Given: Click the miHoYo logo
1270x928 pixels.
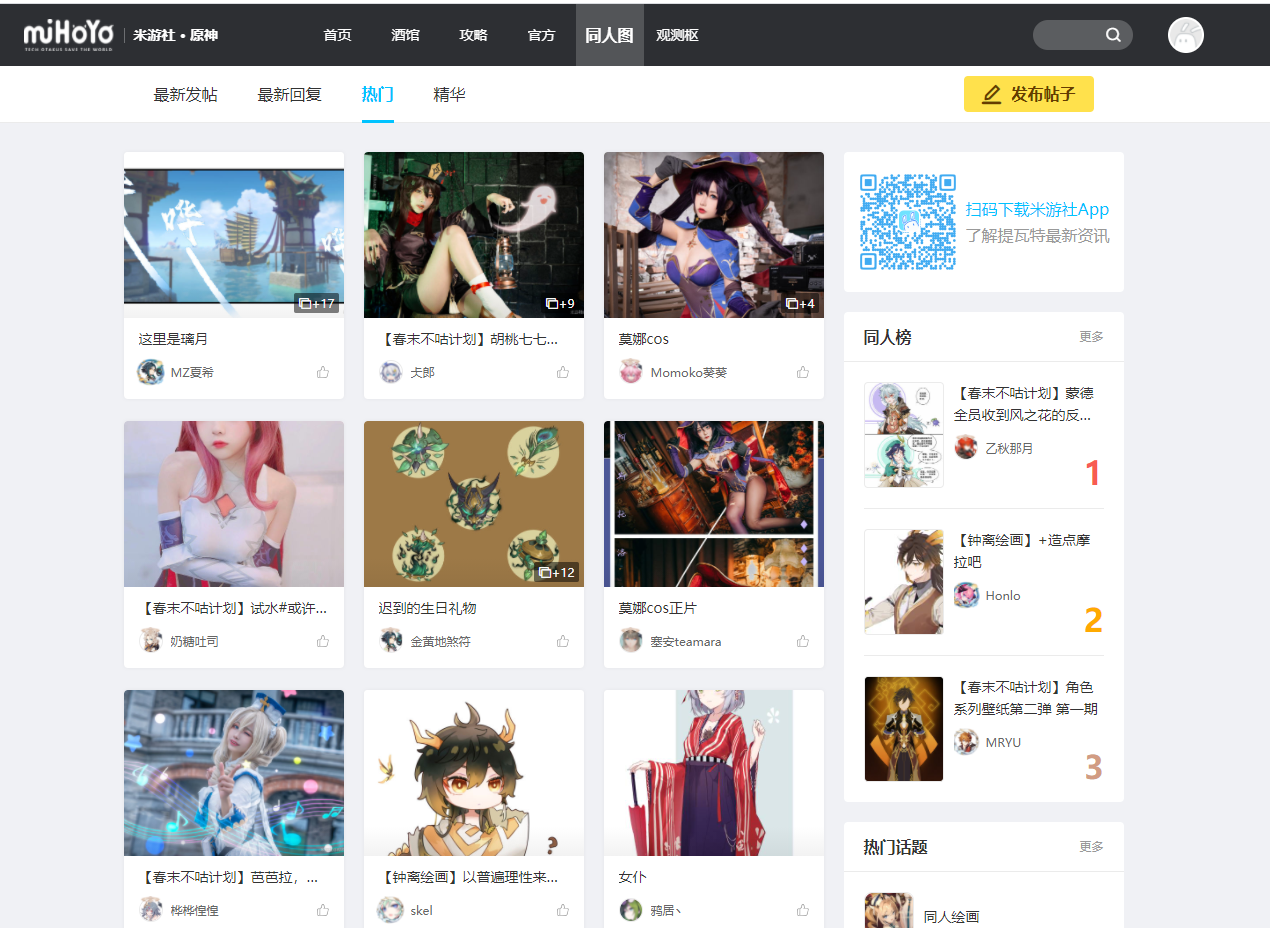Looking at the screenshot, I should click(68, 35).
